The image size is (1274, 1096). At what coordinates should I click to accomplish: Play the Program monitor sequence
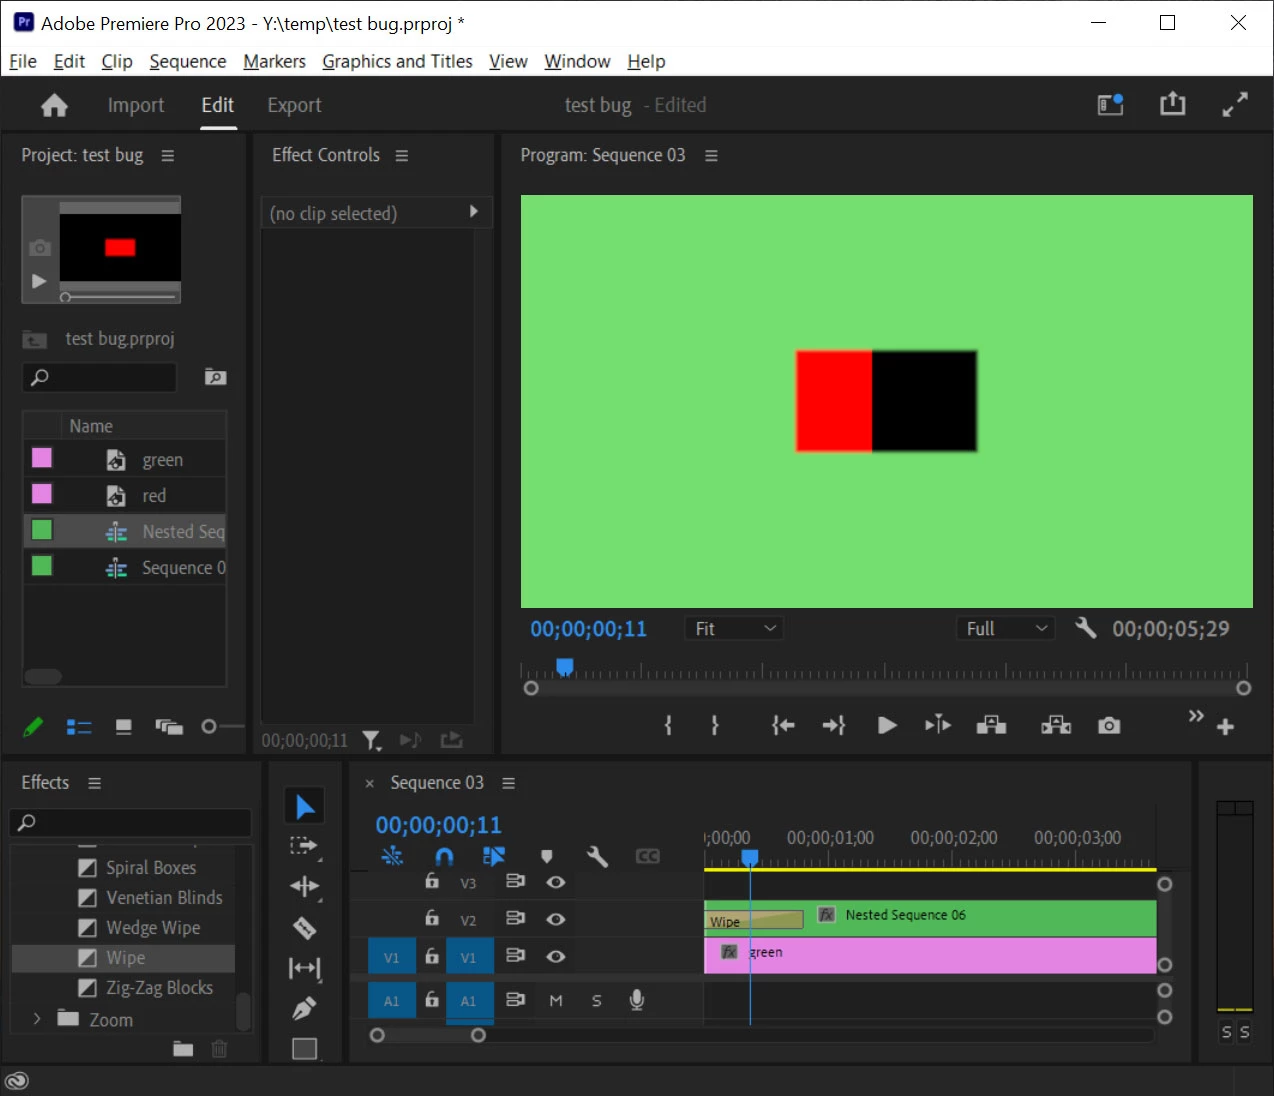[x=887, y=725]
